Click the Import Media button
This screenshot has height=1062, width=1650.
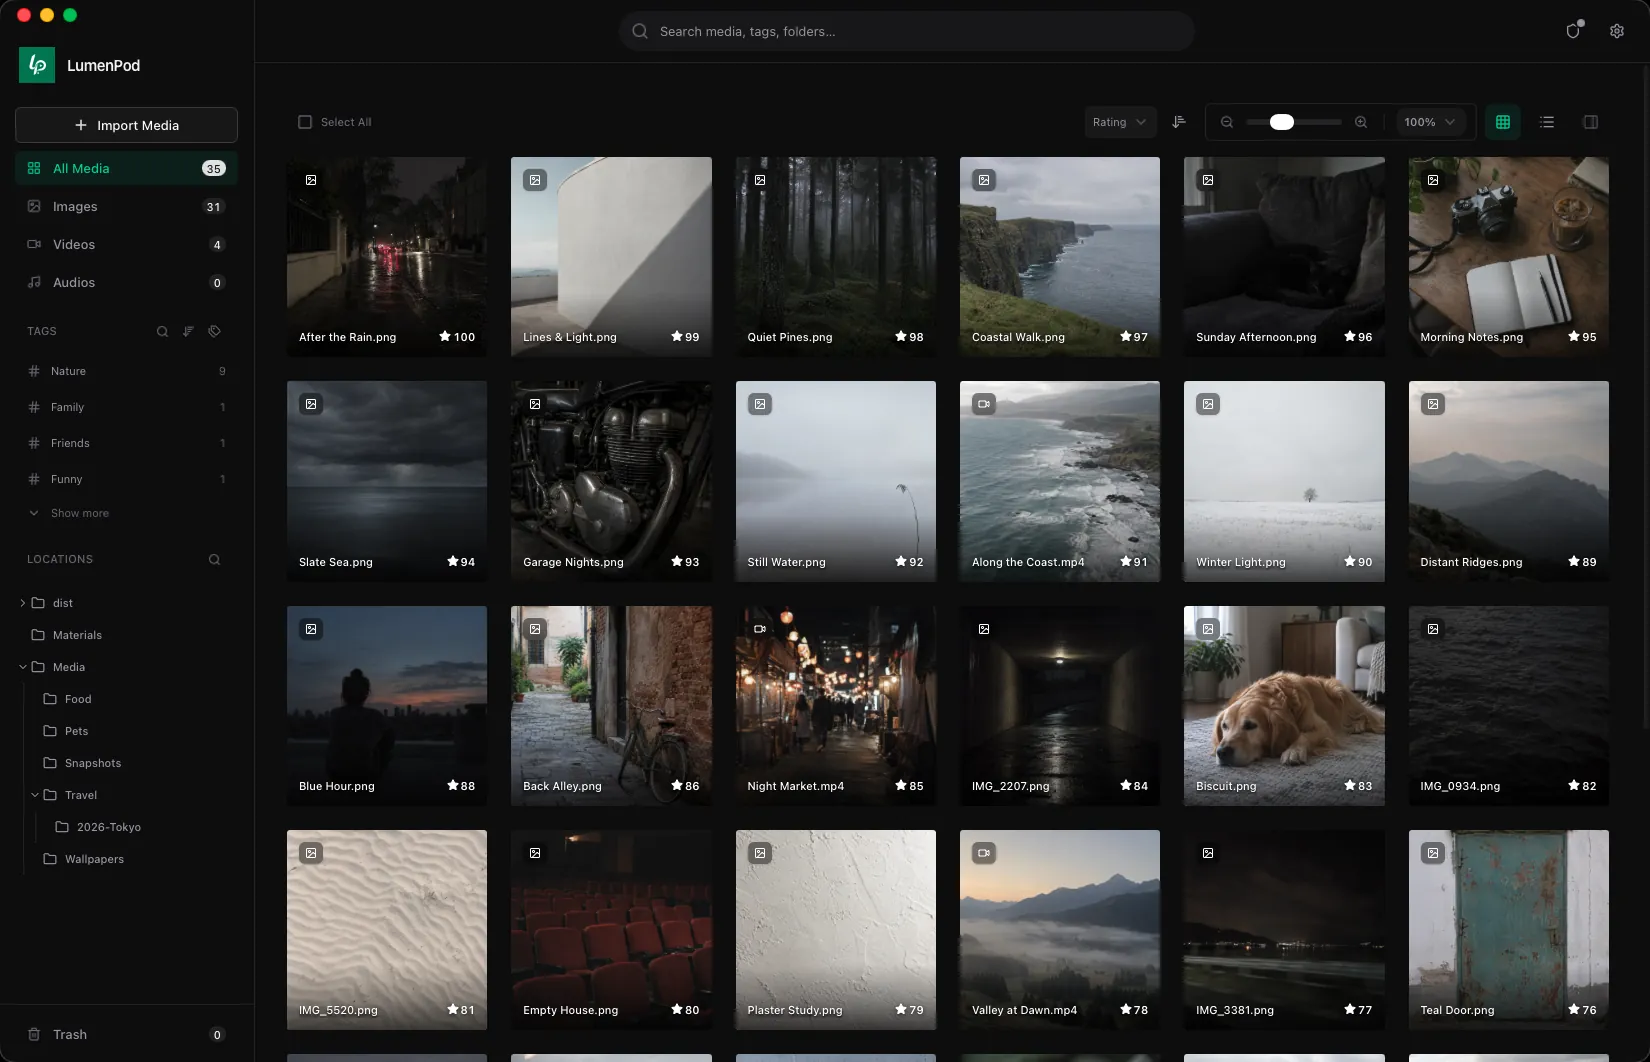126,125
